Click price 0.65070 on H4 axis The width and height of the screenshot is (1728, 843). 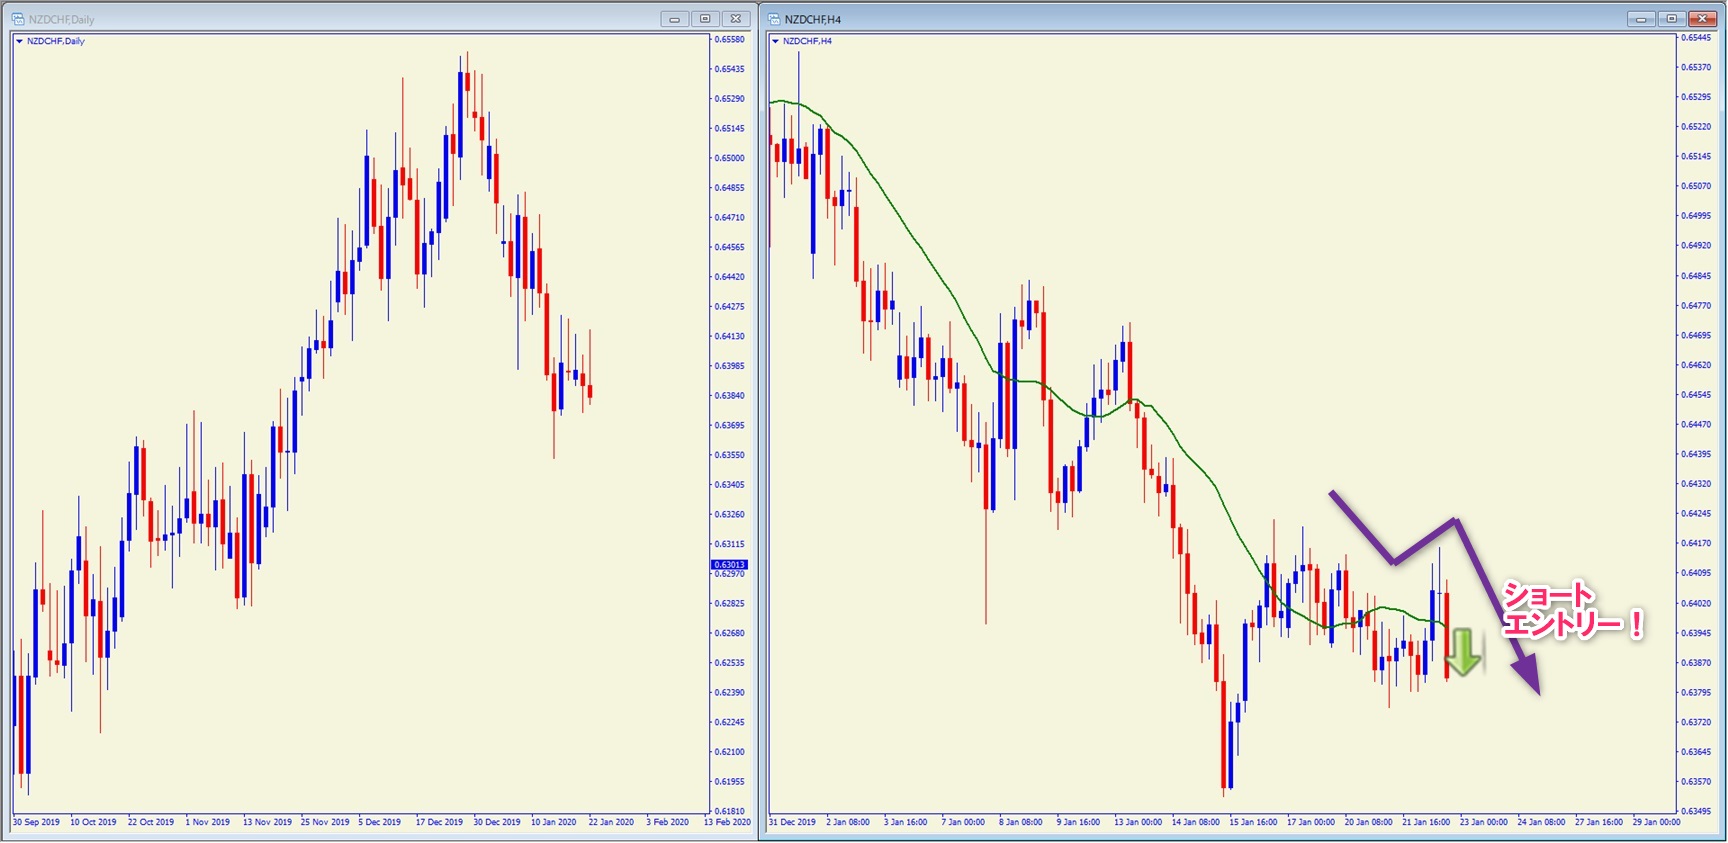[x=1696, y=186]
